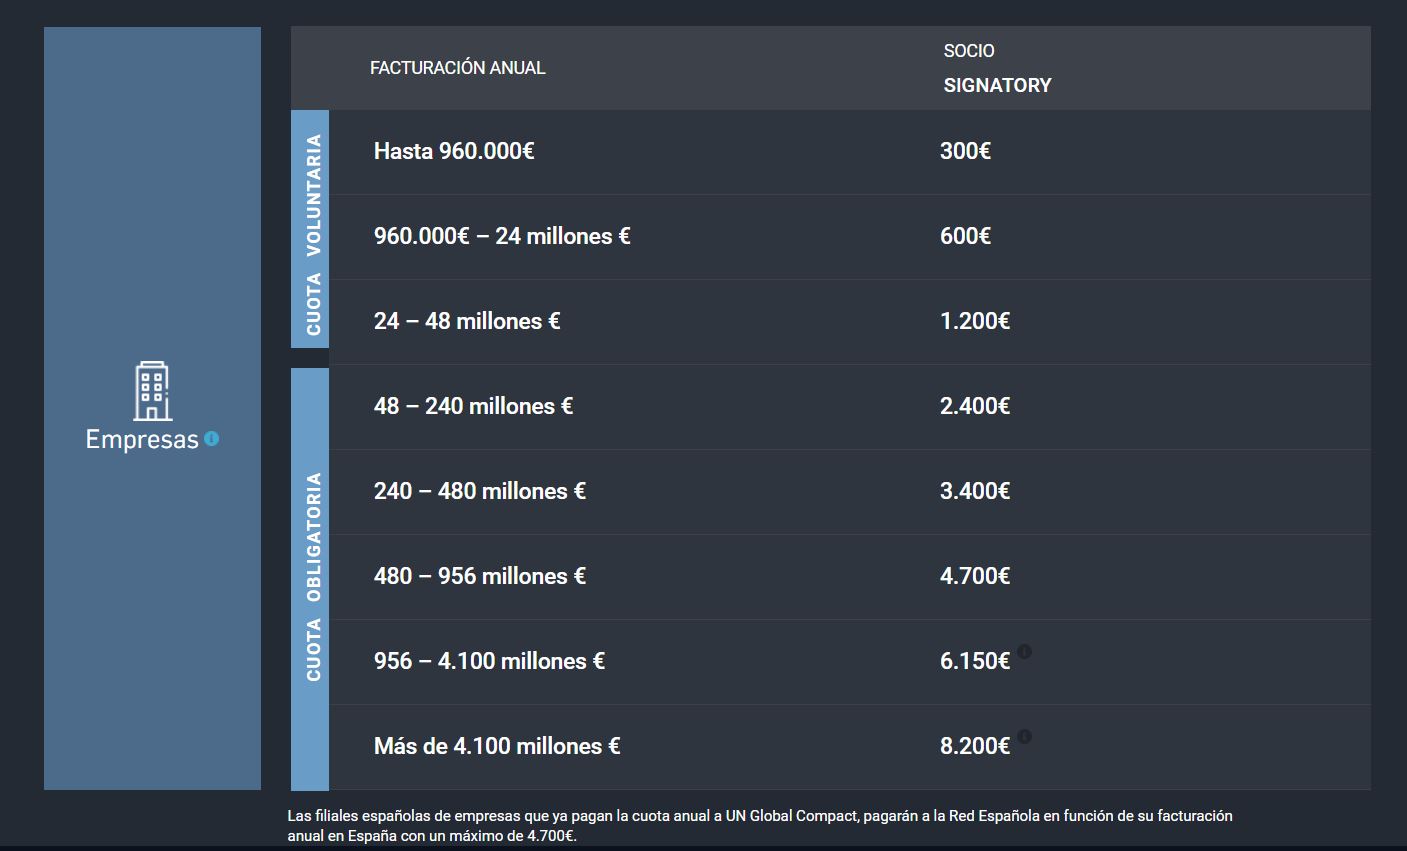The height and width of the screenshot is (851, 1407).
Task: Click the 3.400€ fee amount
Action: tap(974, 491)
